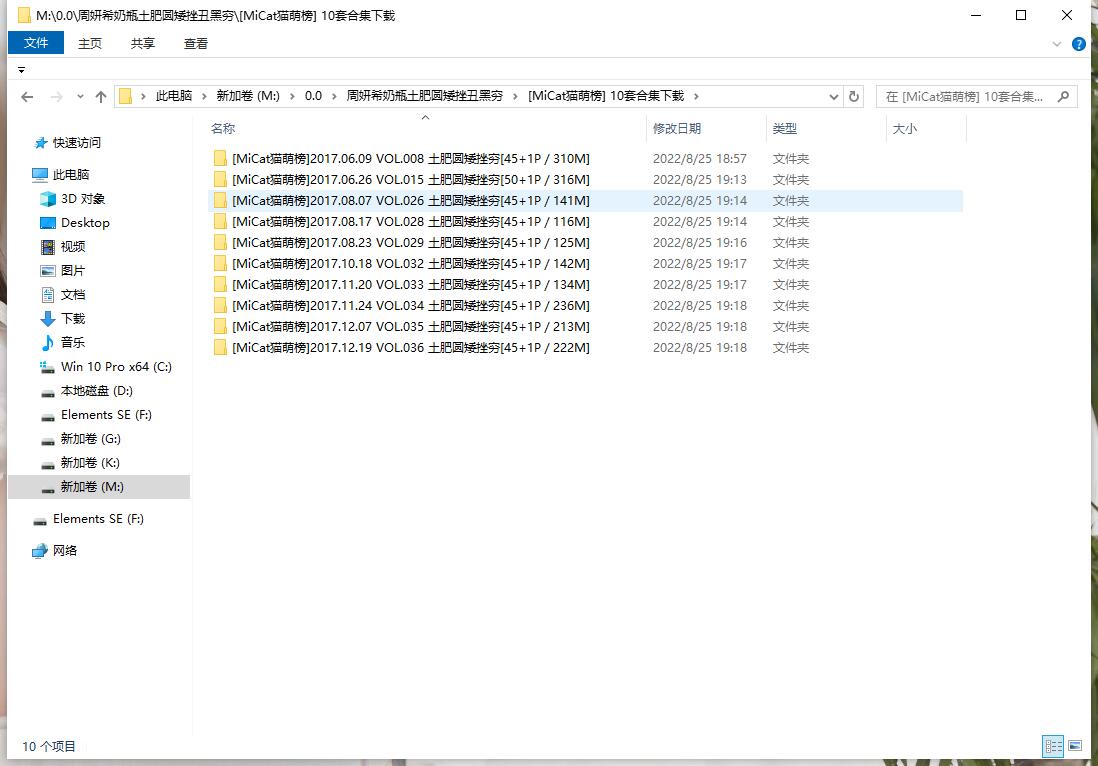Click the folder icon of the VOL.008 row
Viewport: 1098px width, 766px height.
pyautogui.click(x=220, y=159)
